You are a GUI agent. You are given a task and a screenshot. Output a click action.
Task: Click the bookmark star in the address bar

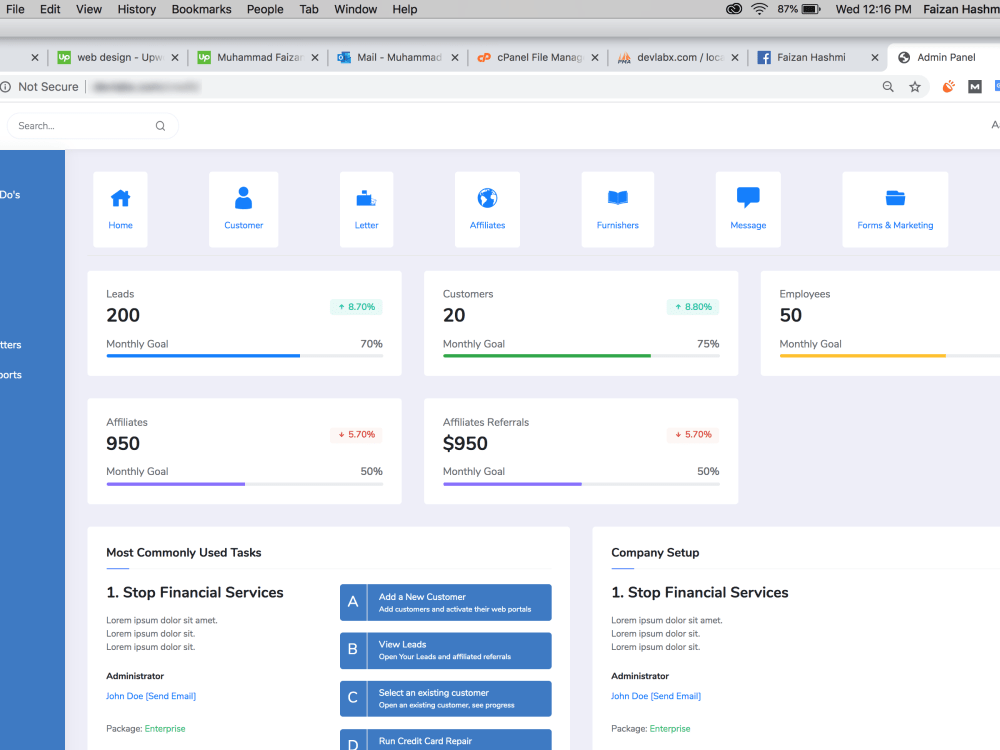(x=914, y=87)
